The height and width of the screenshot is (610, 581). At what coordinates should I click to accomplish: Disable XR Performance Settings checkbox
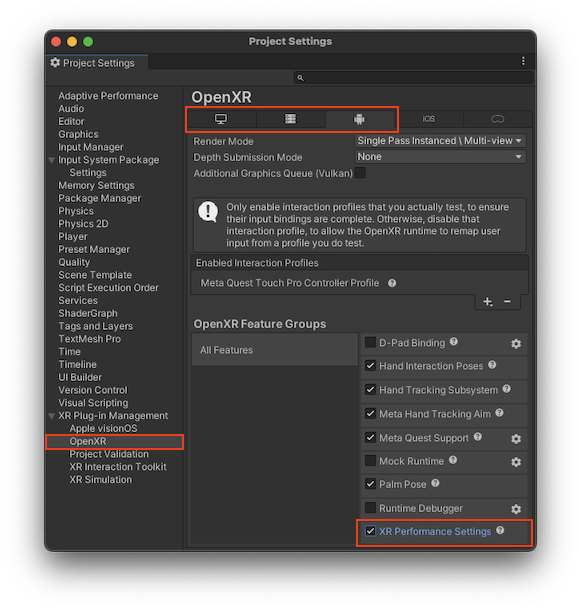370,531
